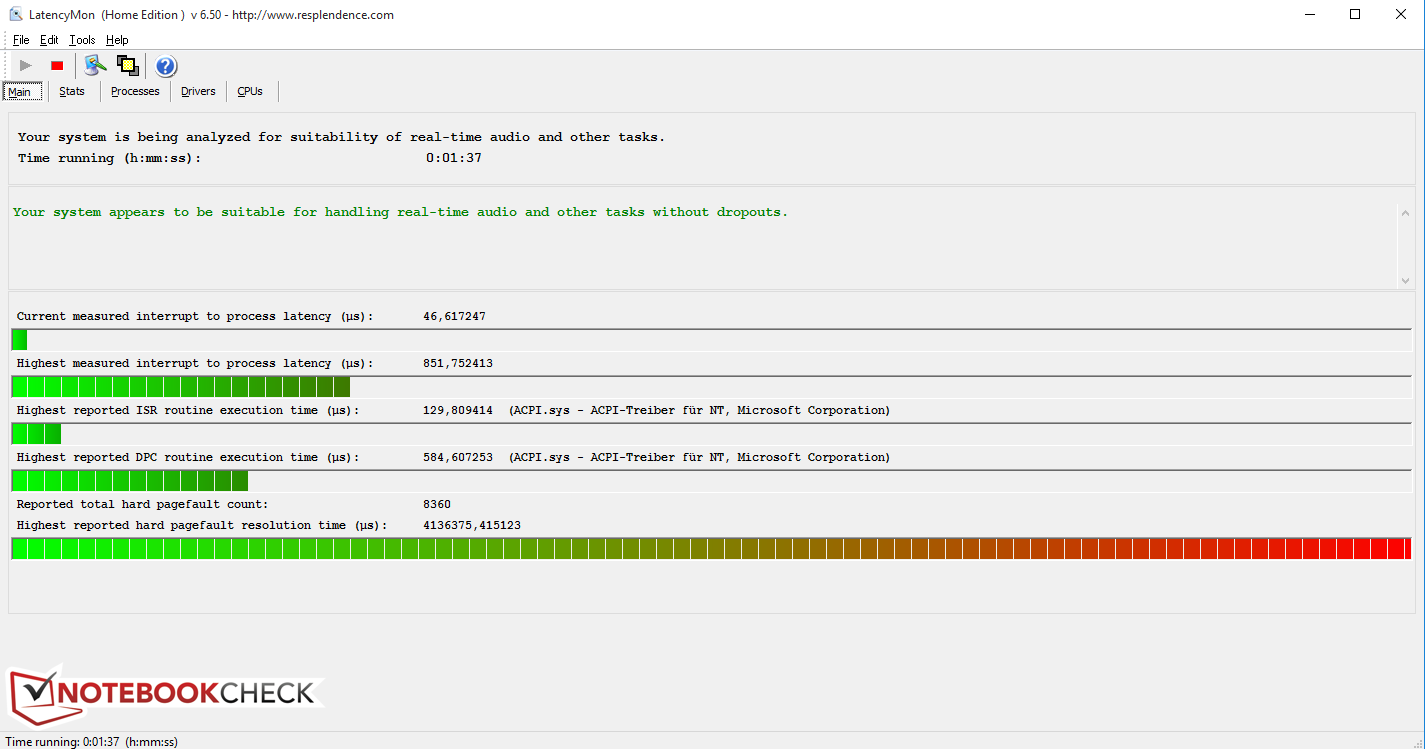Click the highest interrupt to process latency bar
The image size is (1425, 749).
coord(711,387)
